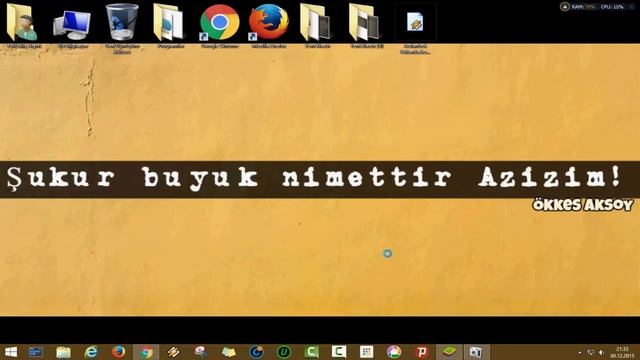Screen dimensions: 640x360
Task: Launch Mozilla Firefox desktop shortcut
Action: (x=269, y=23)
